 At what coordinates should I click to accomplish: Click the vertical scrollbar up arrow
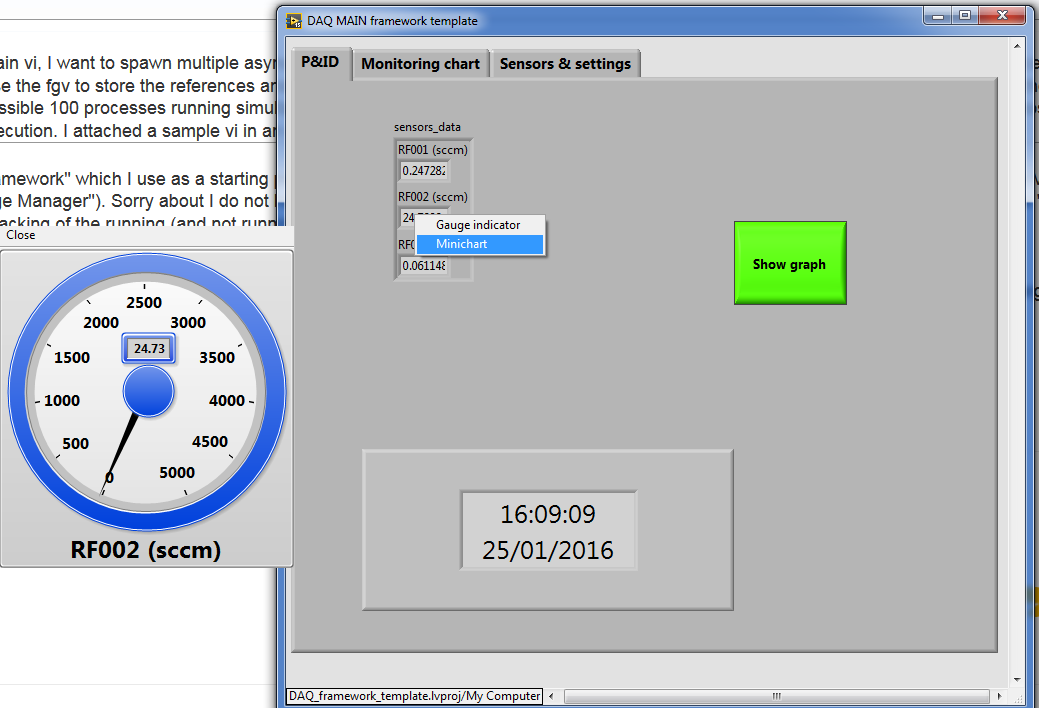[x=1017, y=46]
